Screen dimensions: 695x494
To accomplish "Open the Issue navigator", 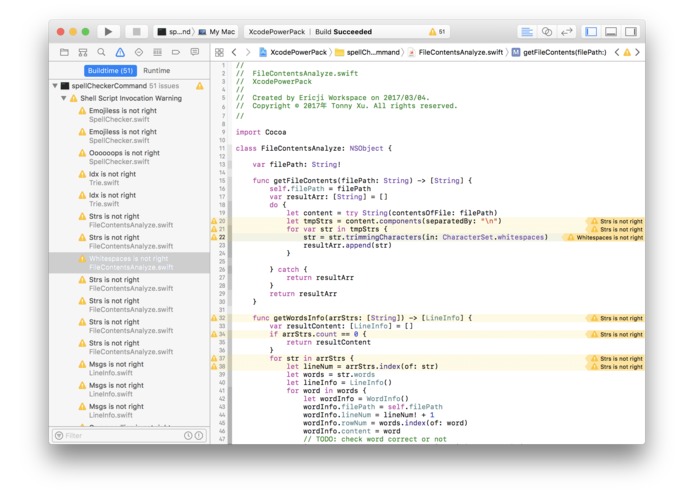I will pos(120,52).
